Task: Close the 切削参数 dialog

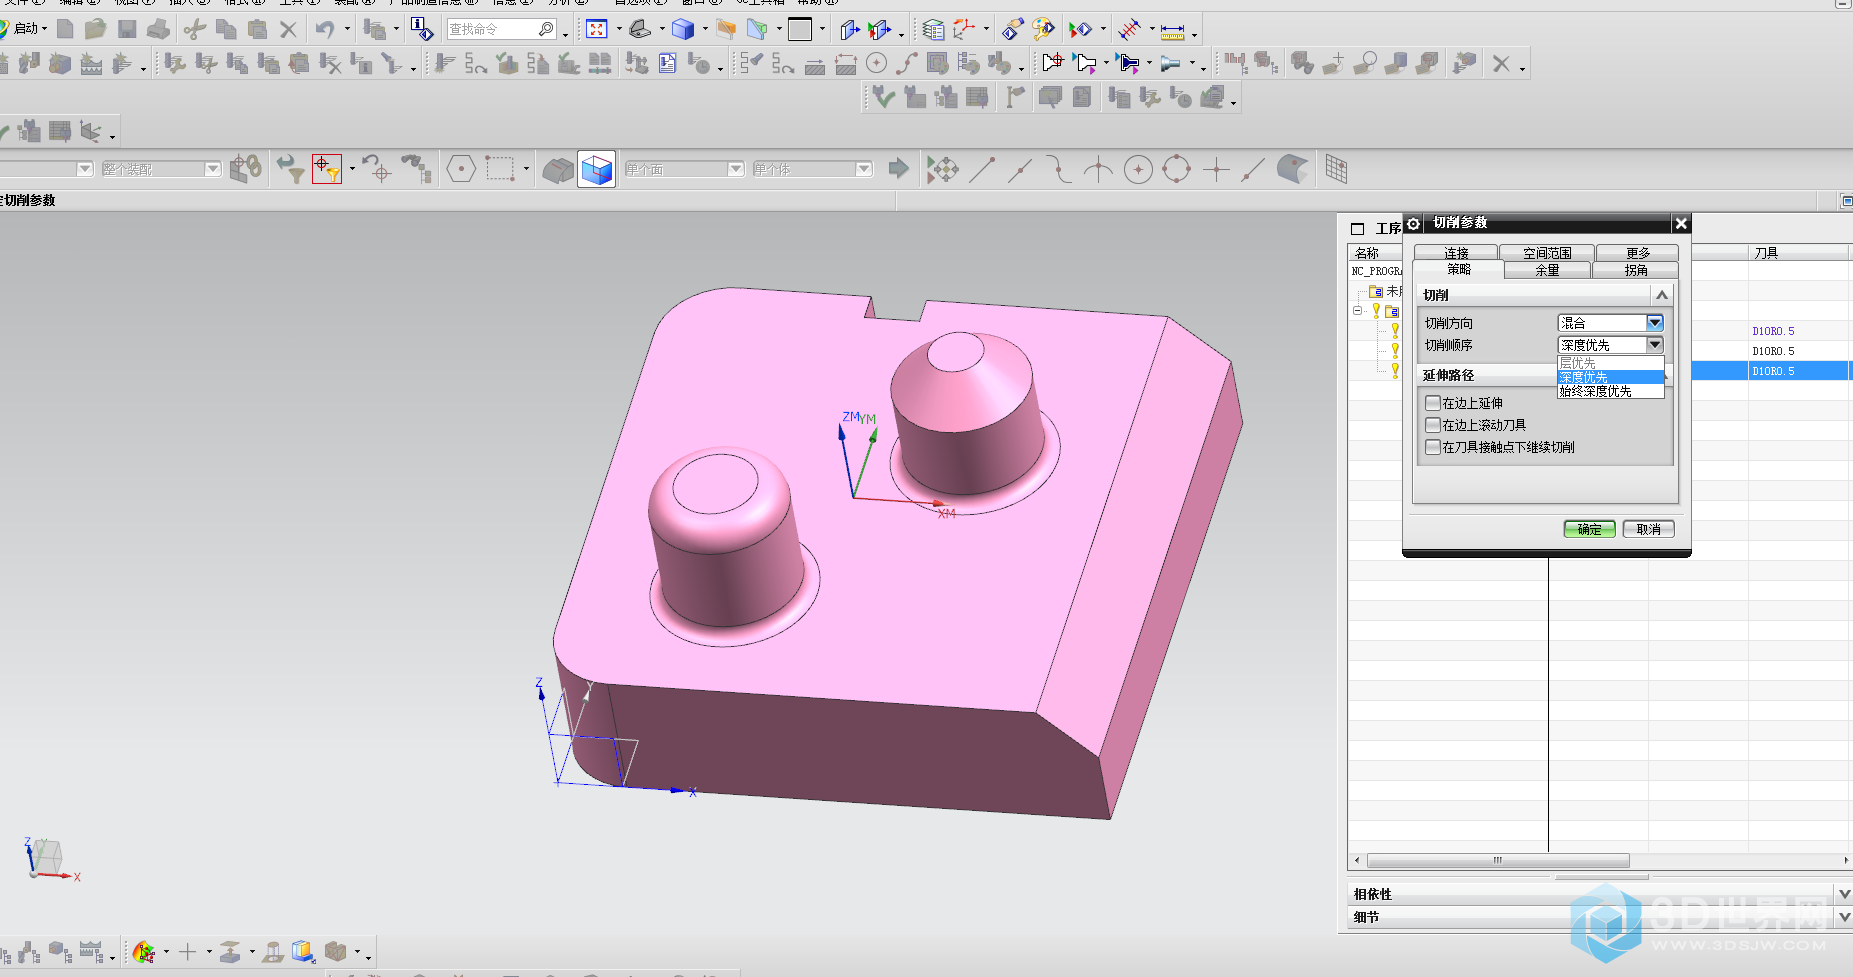Action: tap(1681, 223)
